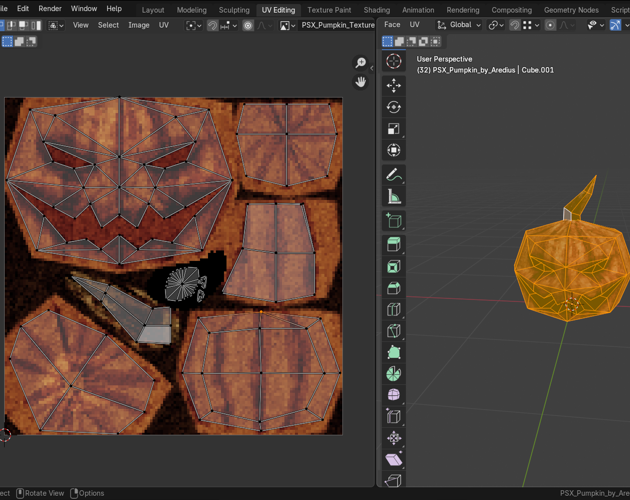Image resolution: width=630 pixels, height=500 pixels.
Task: Click the 2D cursor in UV editor corner
Action: (5, 435)
